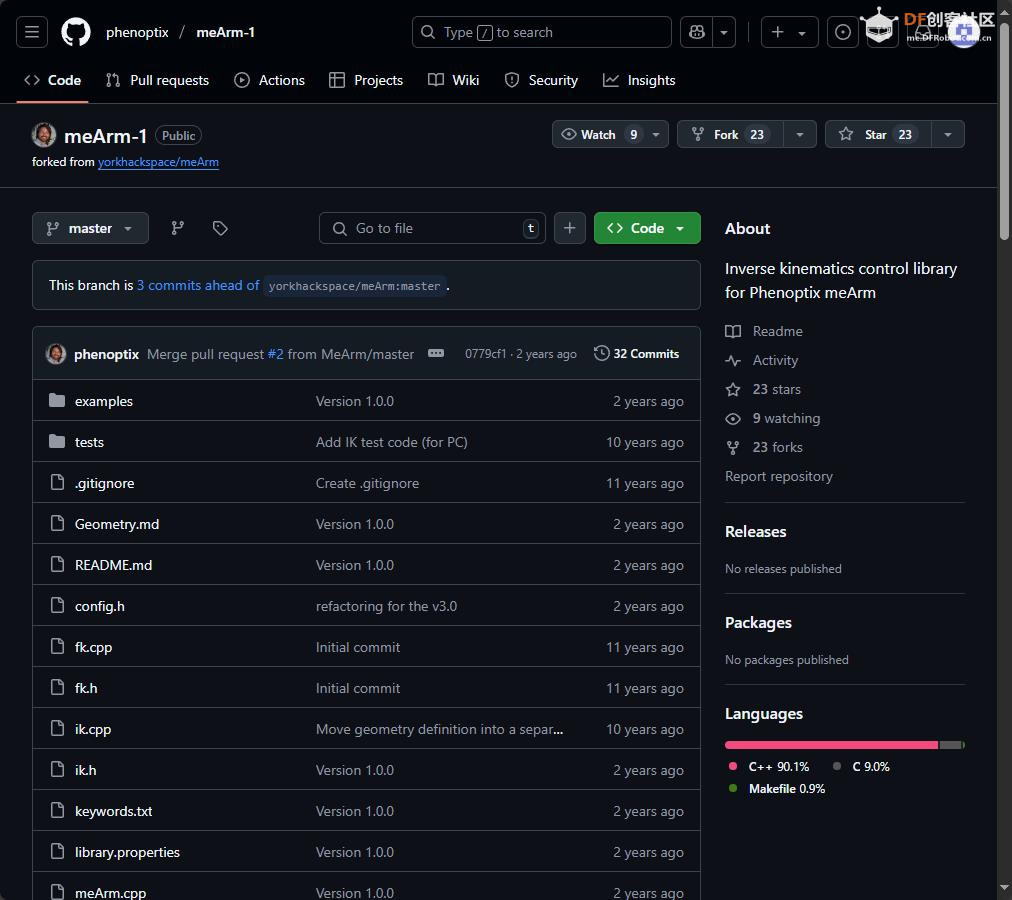Screen dimensions: 1012x900
Task: Click the file icon beside keywords.txt
Action: (57, 810)
